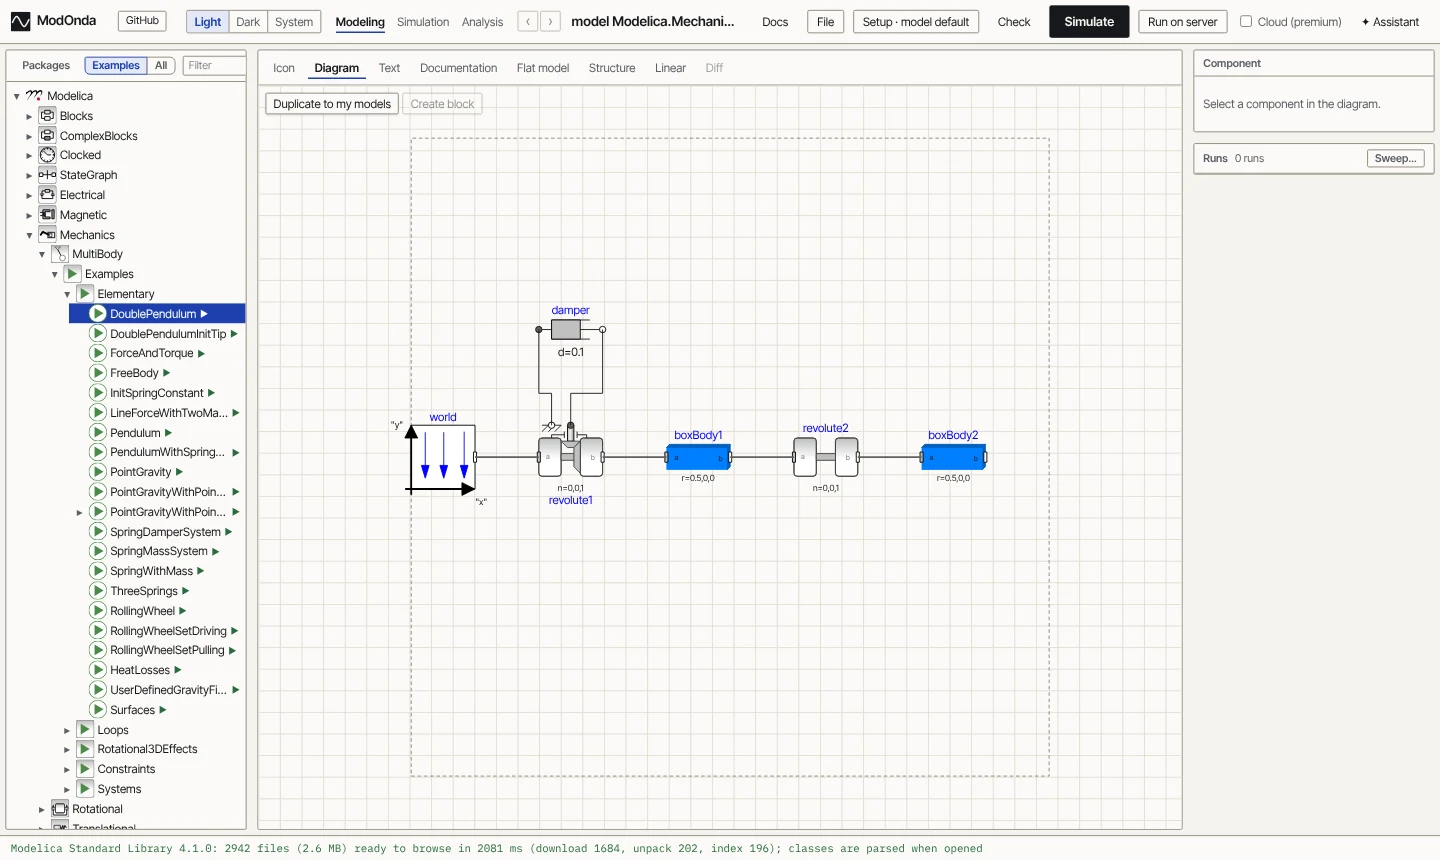Select the revolute1 joint component

571,457
